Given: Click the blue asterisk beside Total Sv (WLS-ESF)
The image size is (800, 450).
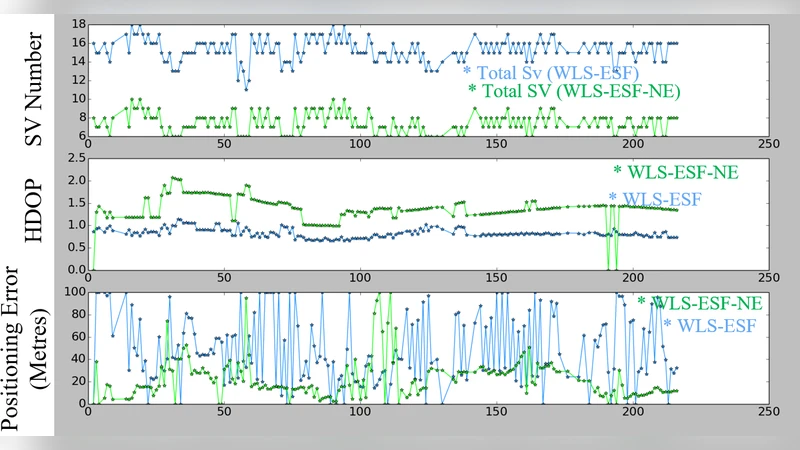Looking at the screenshot, I should point(466,72).
